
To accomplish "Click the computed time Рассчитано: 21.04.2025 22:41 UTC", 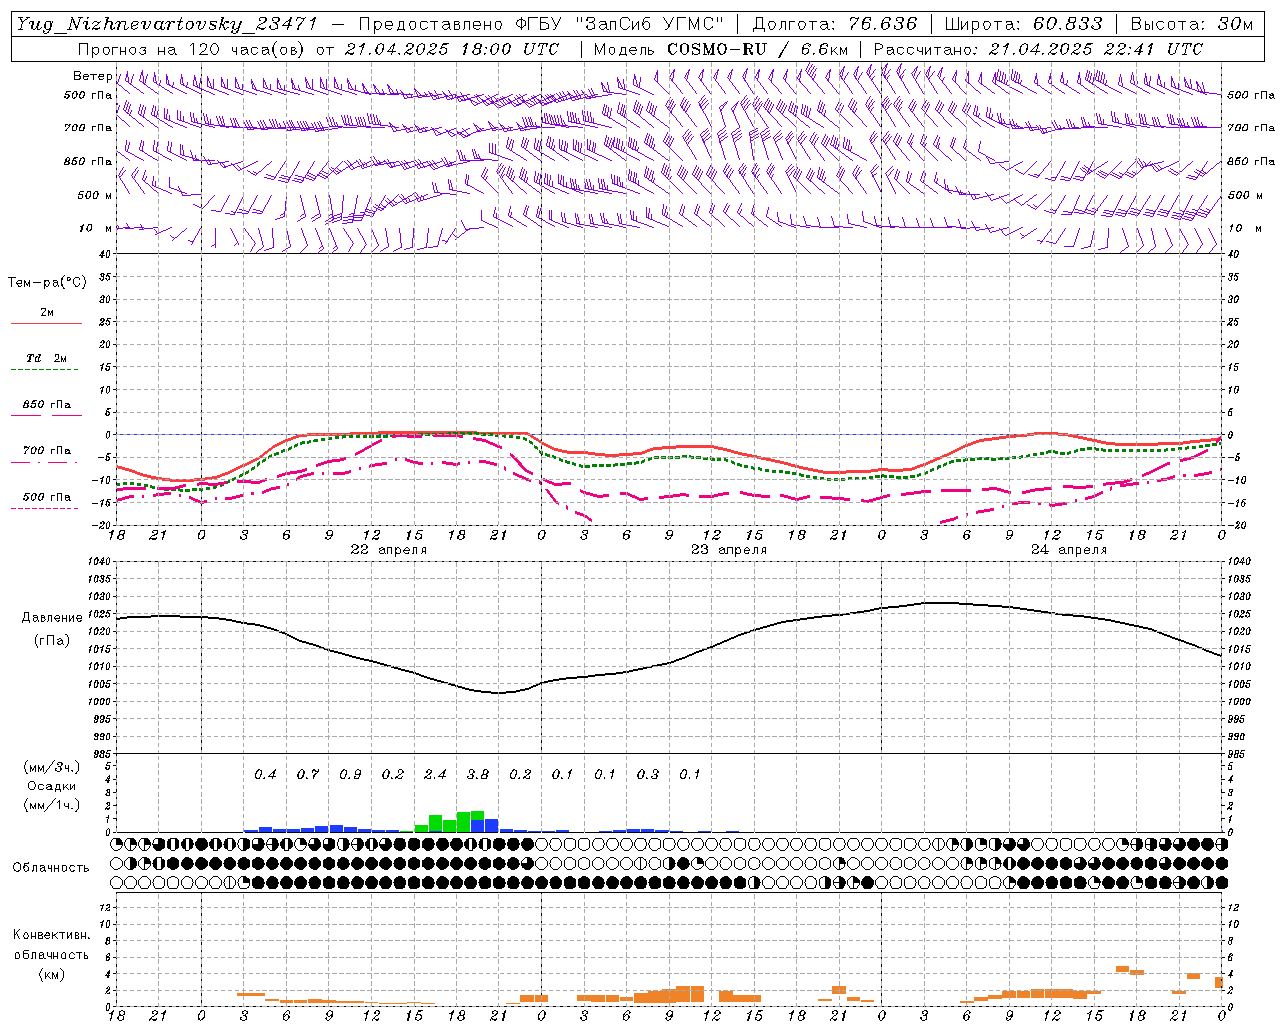I will [1038, 49].
